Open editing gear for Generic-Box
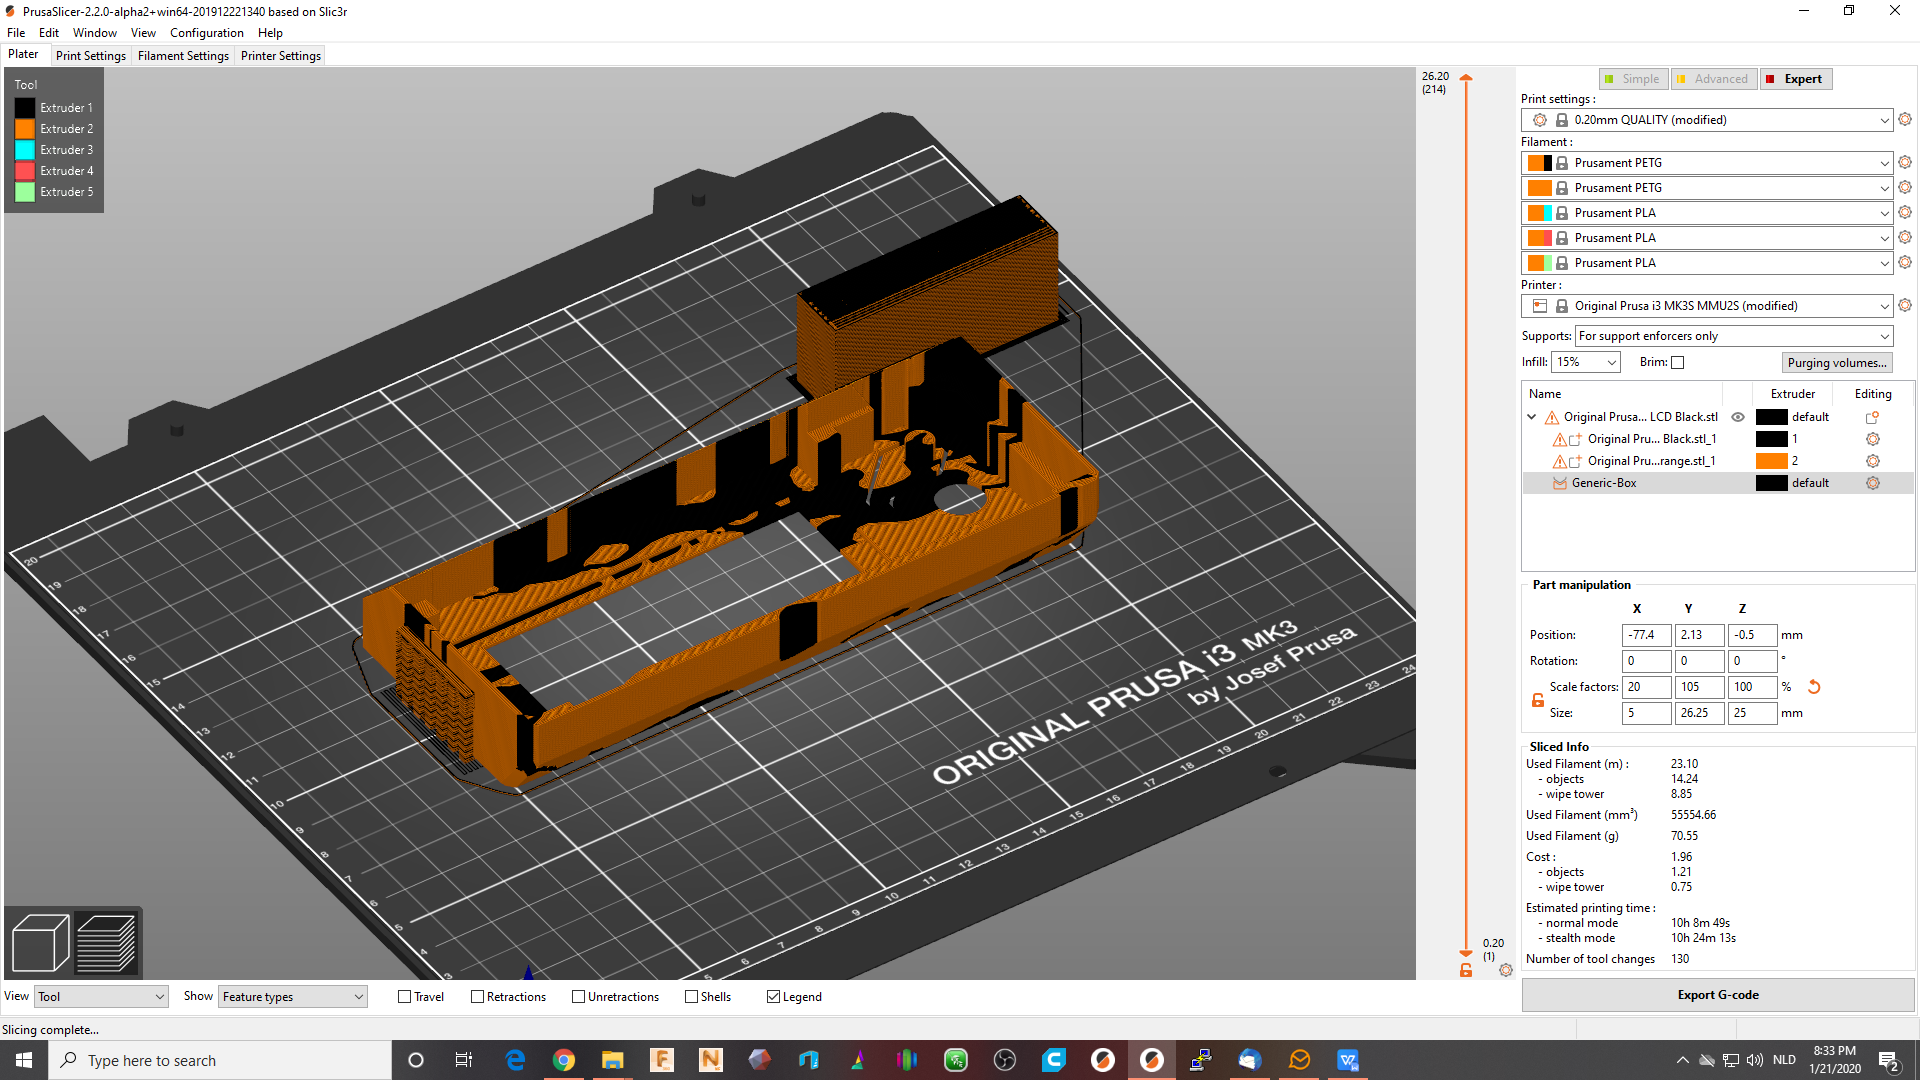The width and height of the screenshot is (1920, 1080). [1872, 483]
